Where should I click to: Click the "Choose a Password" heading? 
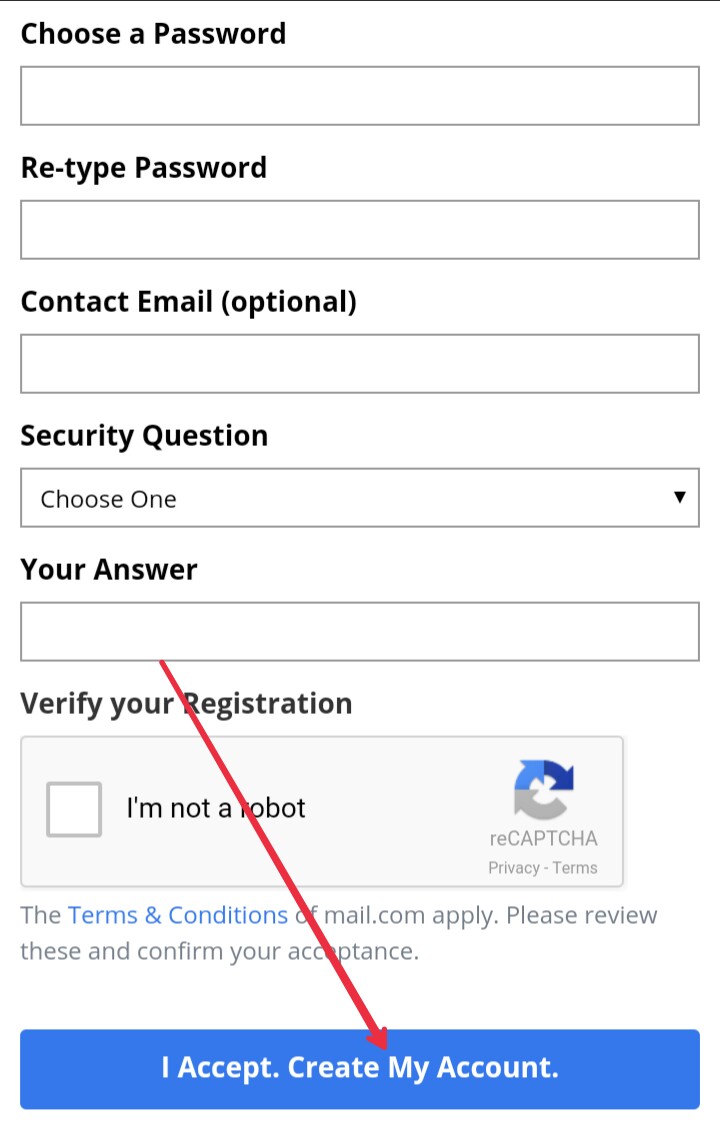tap(153, 34)
